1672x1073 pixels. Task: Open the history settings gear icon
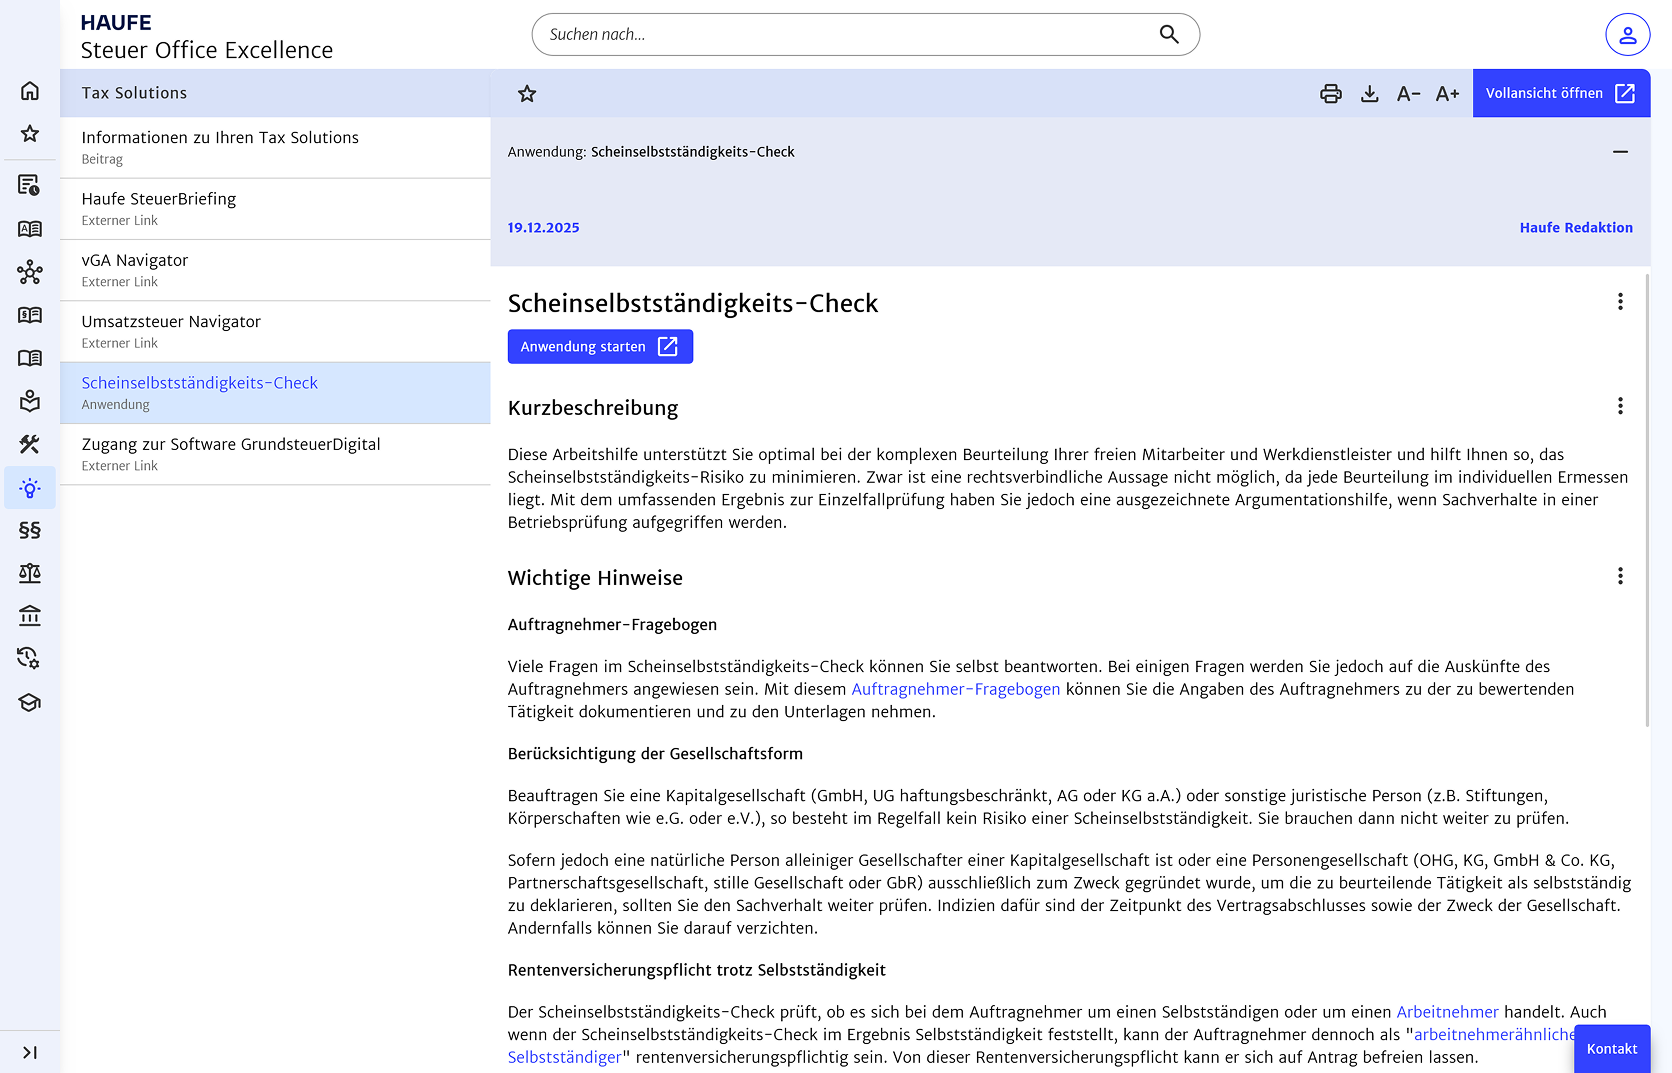[x=30, y=658]
